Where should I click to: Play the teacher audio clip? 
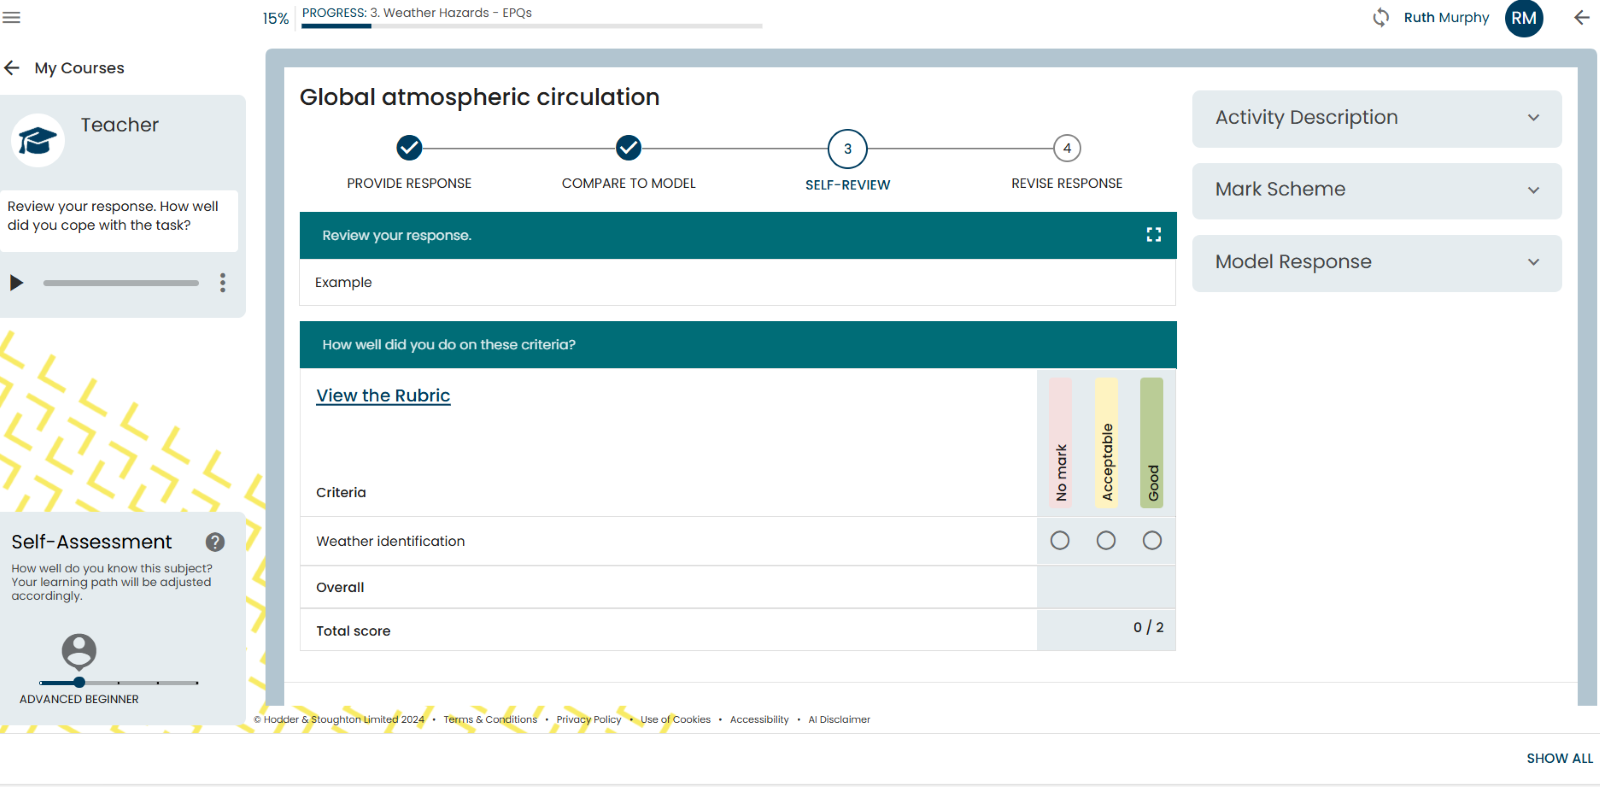[x=16, y=283]
